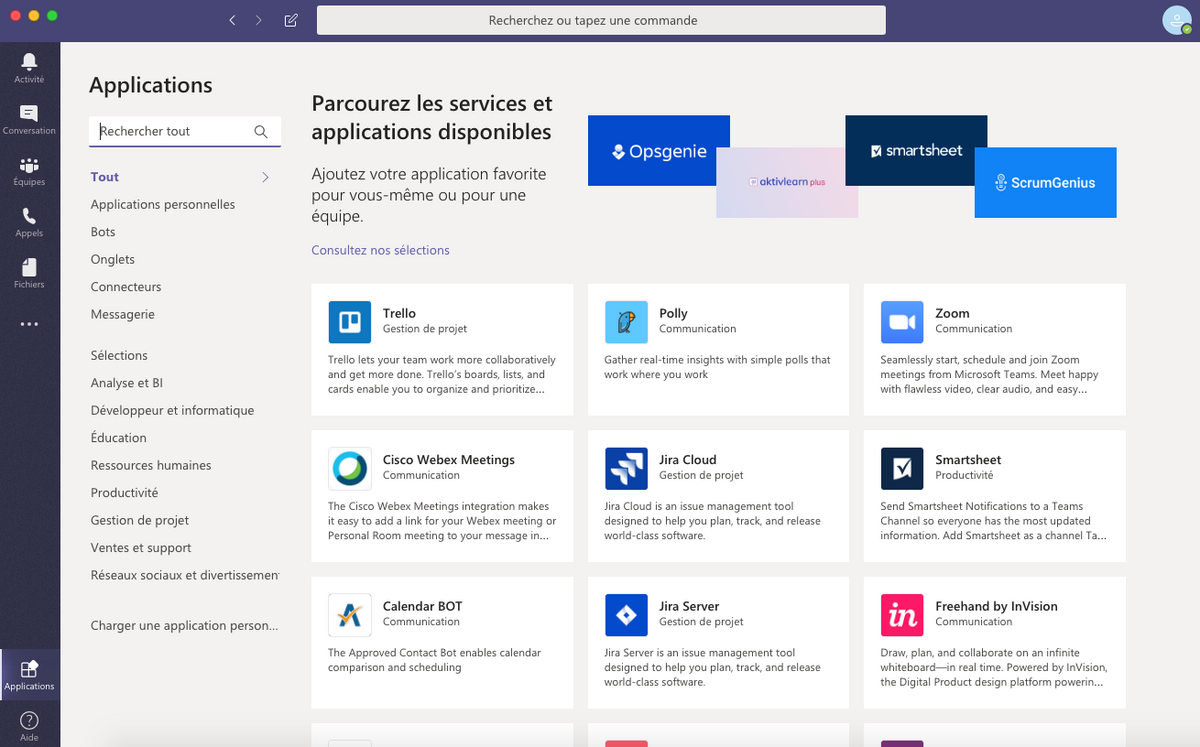
Task: Open the Conversation chat icon
Action: click(29, 114)
